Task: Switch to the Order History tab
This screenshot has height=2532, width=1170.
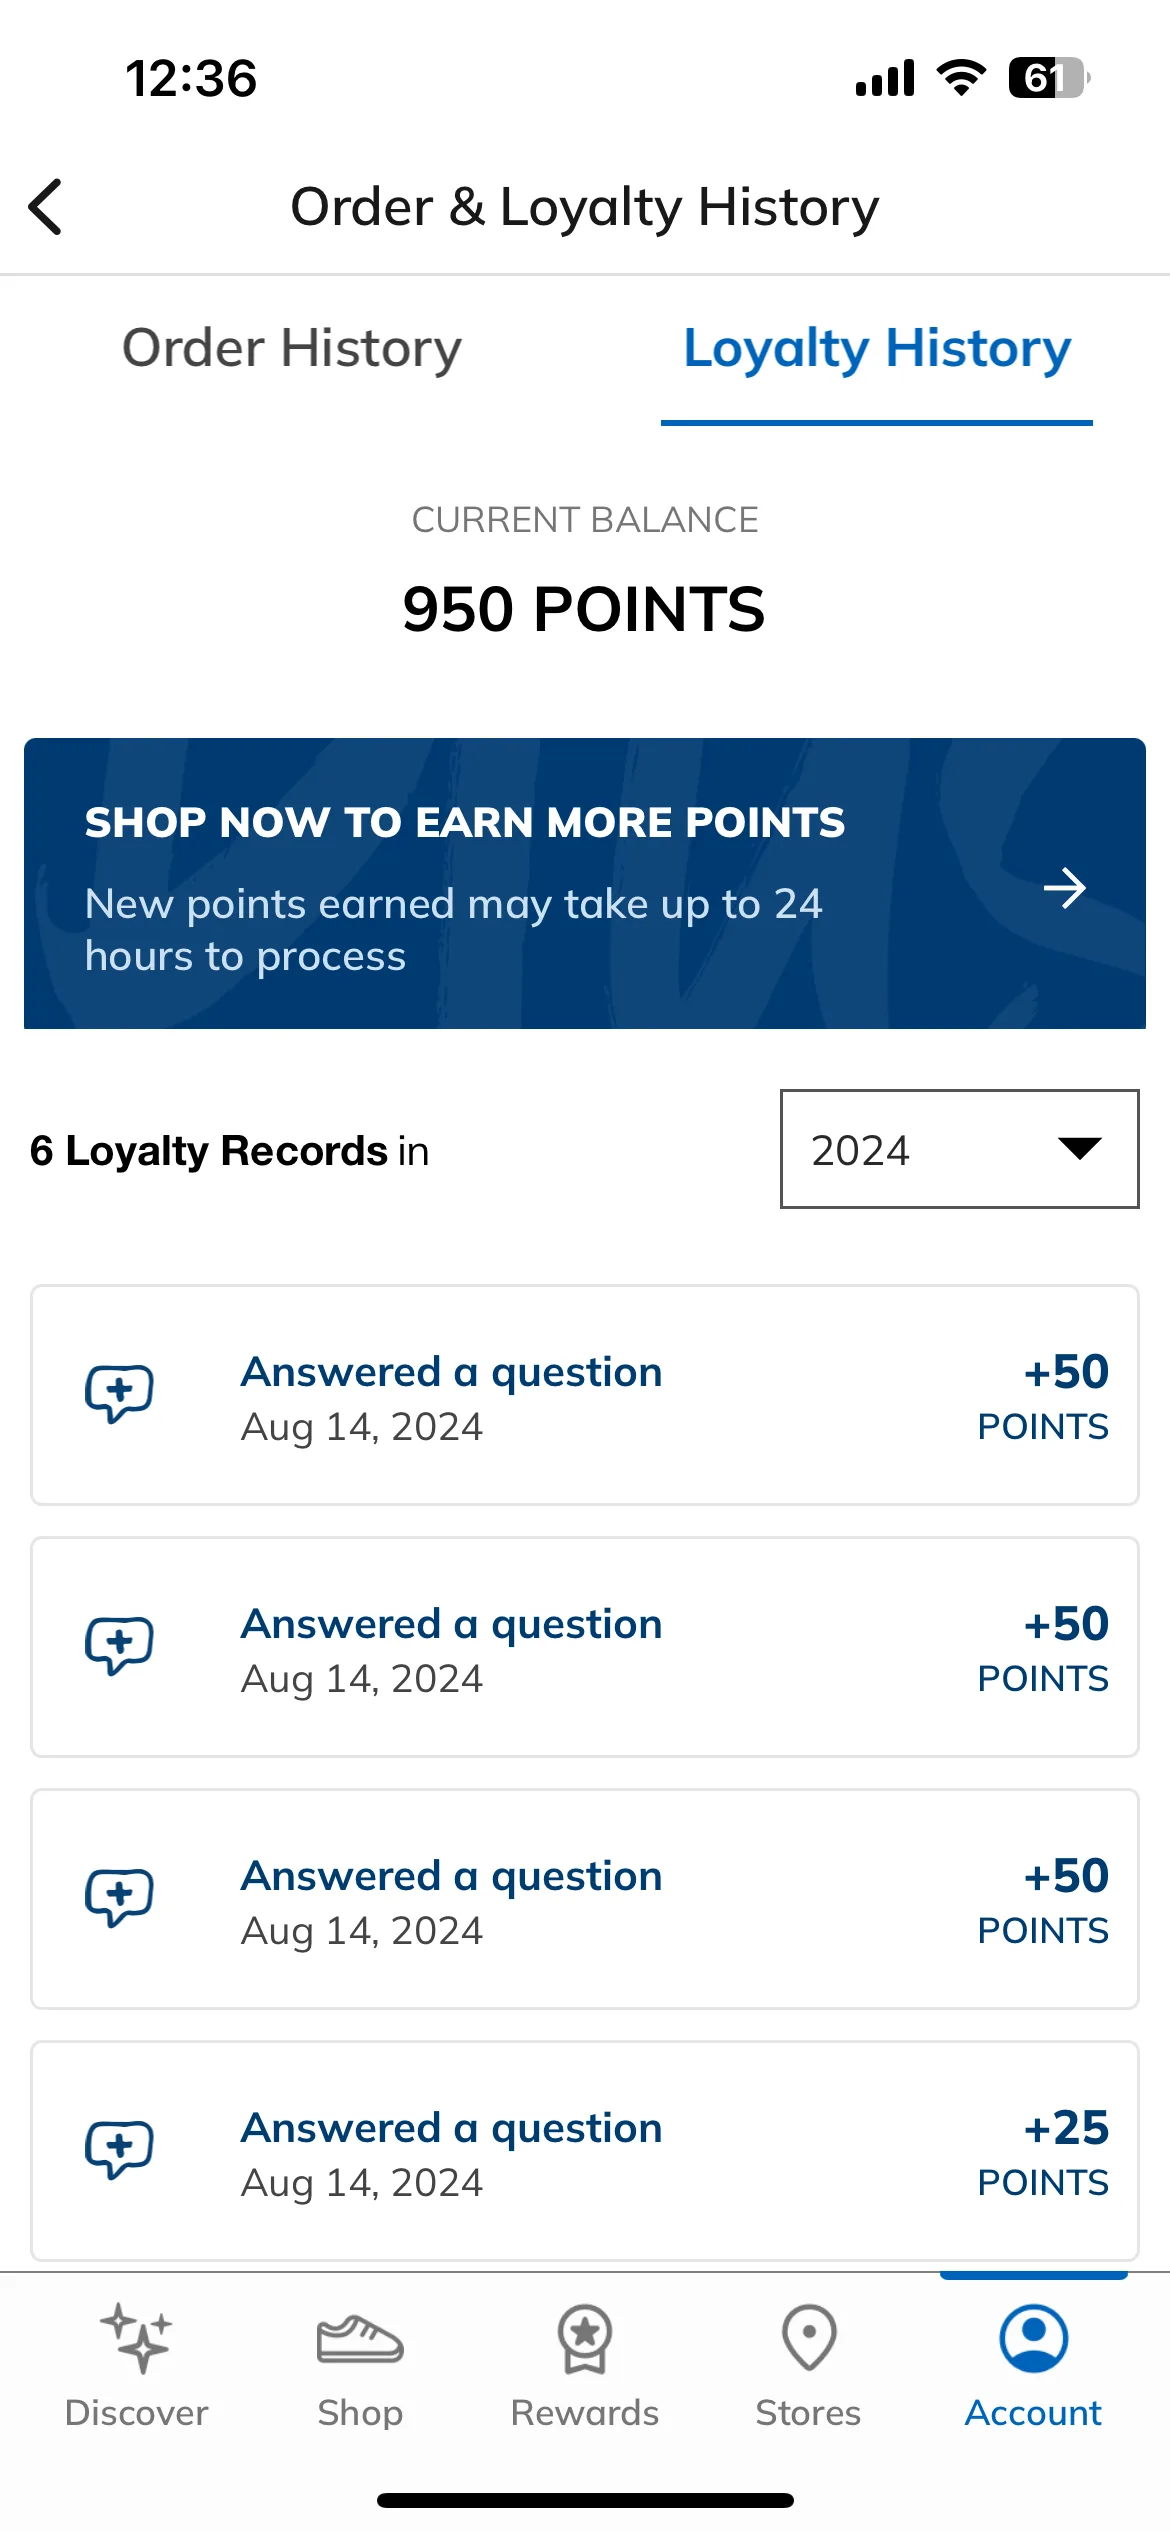Action: click(292, 348)
